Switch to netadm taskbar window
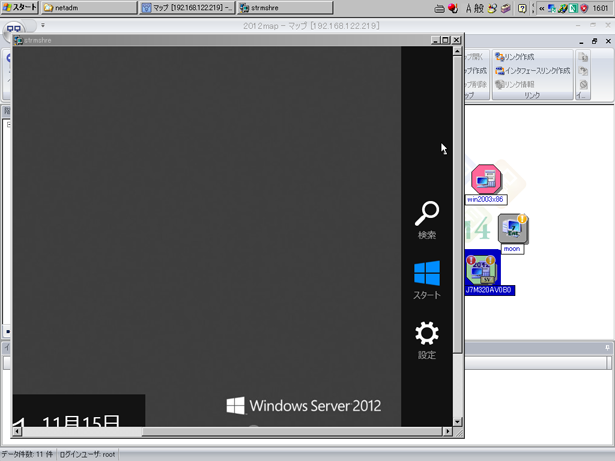The height and width of the screenshot is (461, 615). (89, 7)
